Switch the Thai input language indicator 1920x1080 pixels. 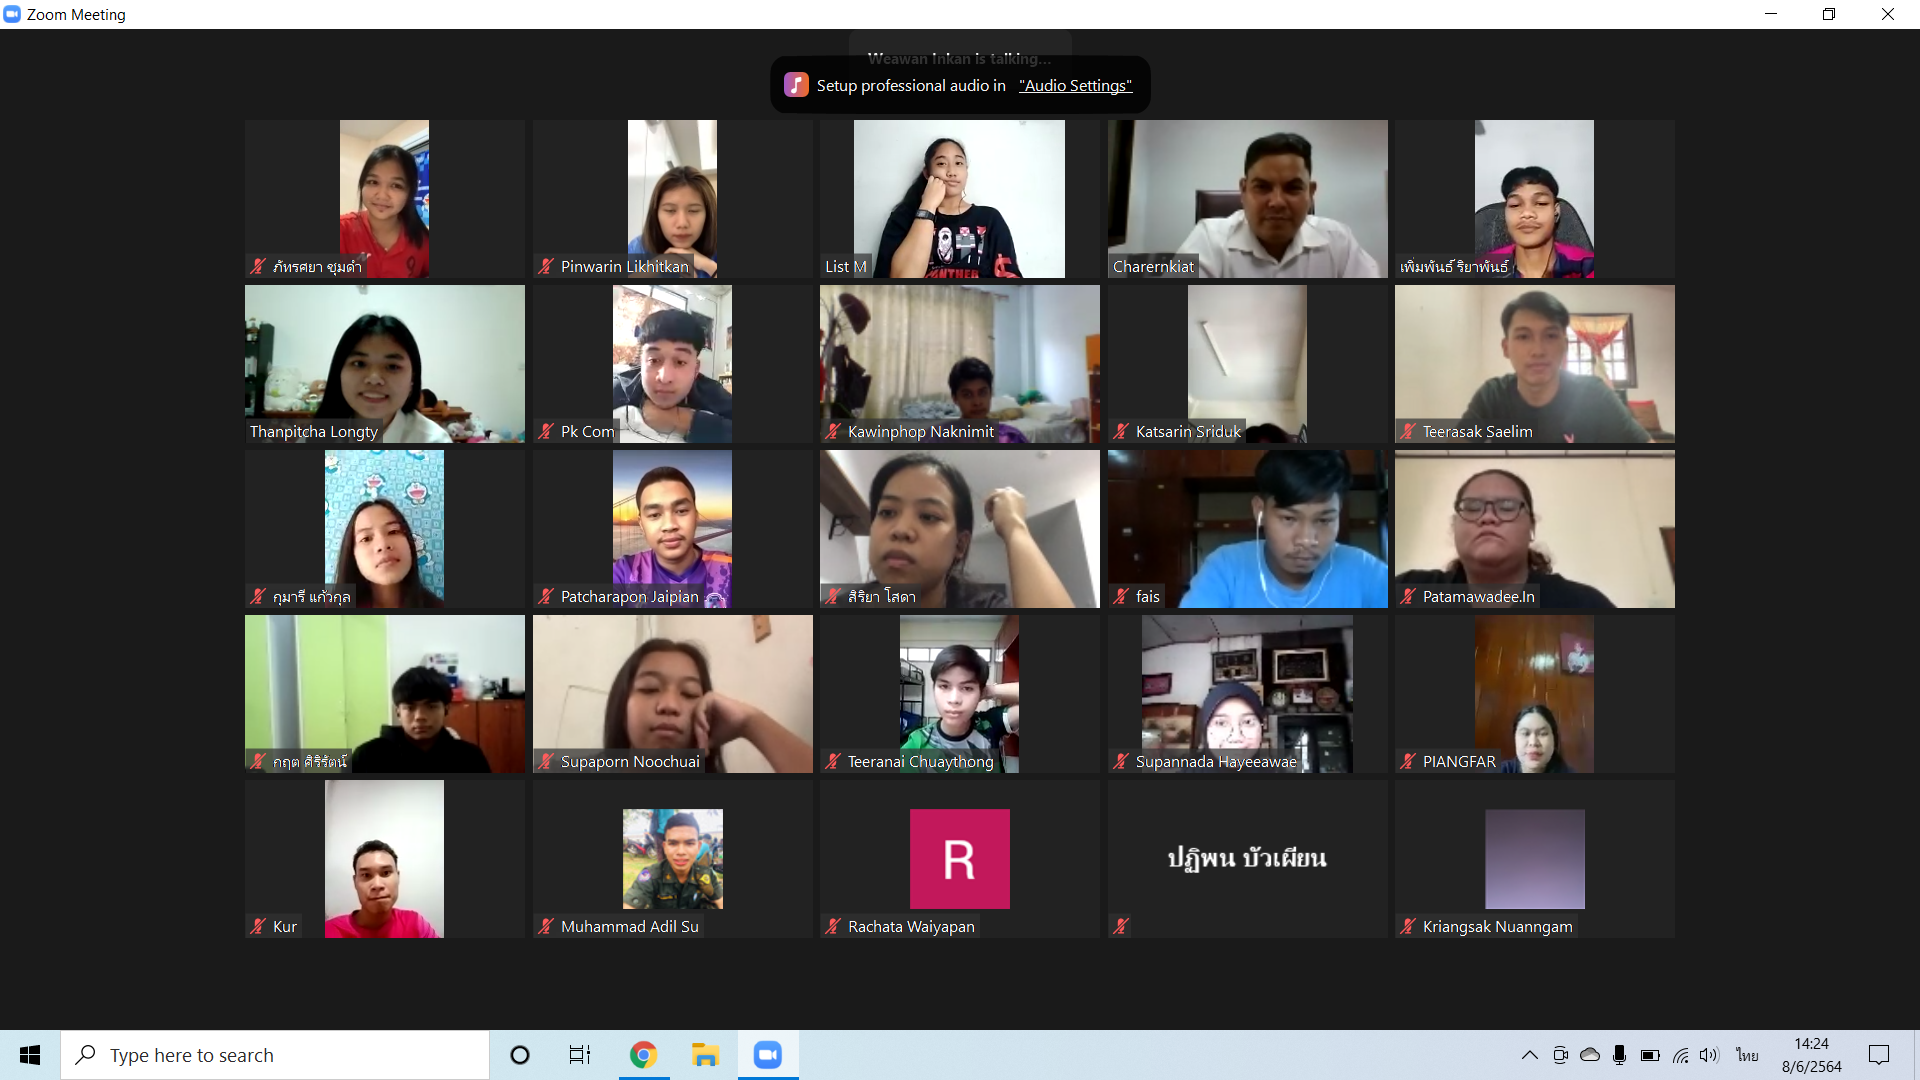pyautogui.click(x=1747, y=1055)
